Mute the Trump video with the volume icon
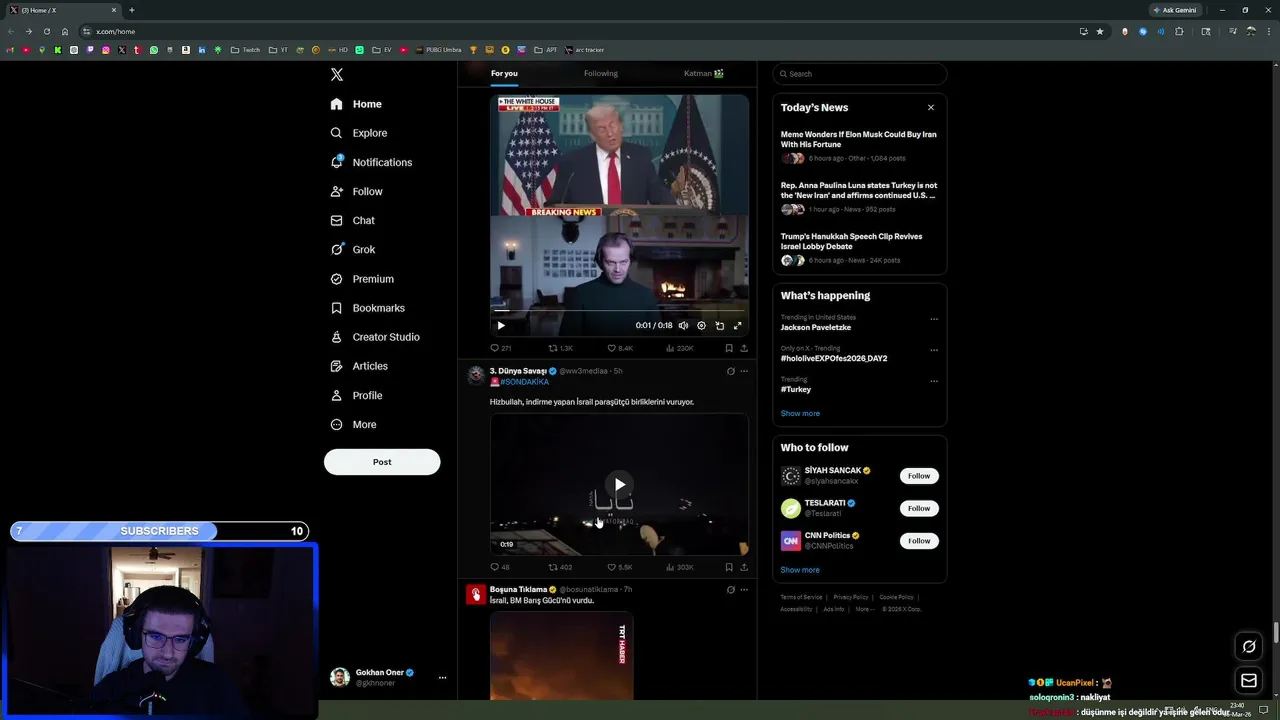This screenshot has height=720, width=1280. click(684, 325)
